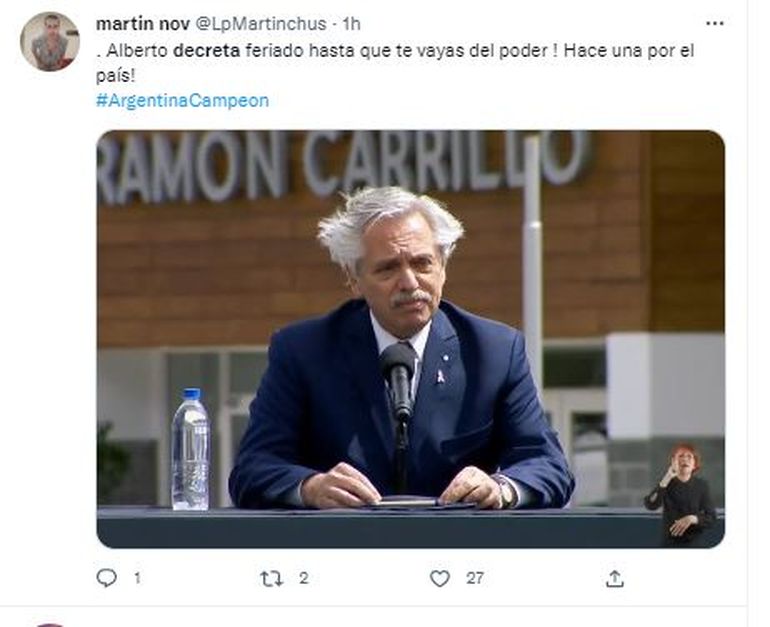Click the share upload icon
This screenshot has height=627, width=770.
pos(615,579)
